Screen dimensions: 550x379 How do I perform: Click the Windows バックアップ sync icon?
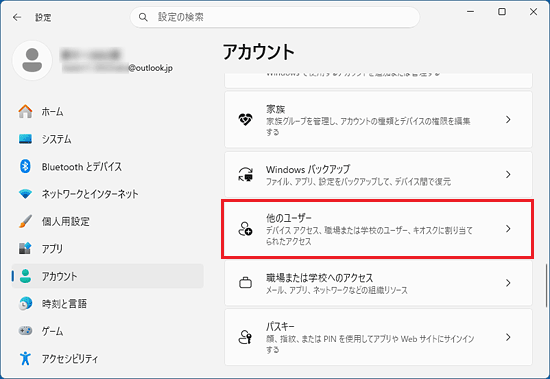[245, 174]
